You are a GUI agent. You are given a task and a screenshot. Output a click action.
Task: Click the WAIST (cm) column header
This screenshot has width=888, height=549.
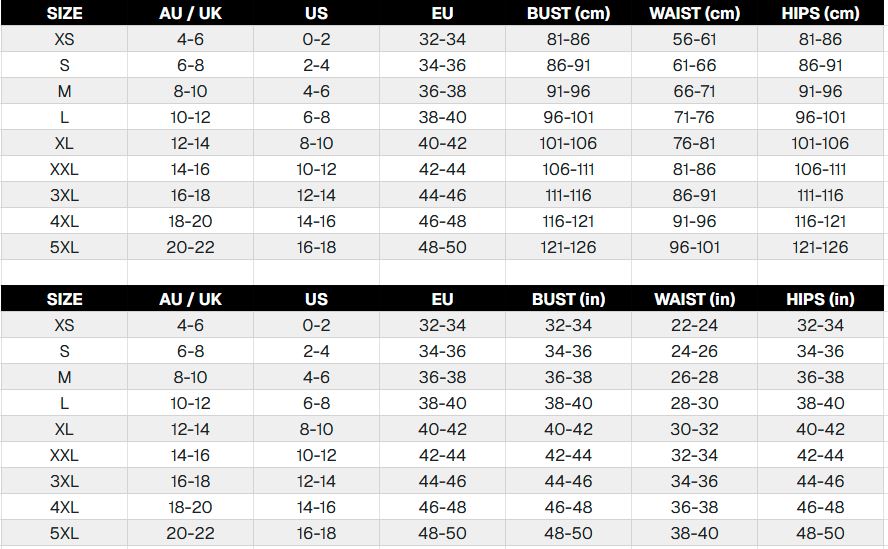(694, 14)
